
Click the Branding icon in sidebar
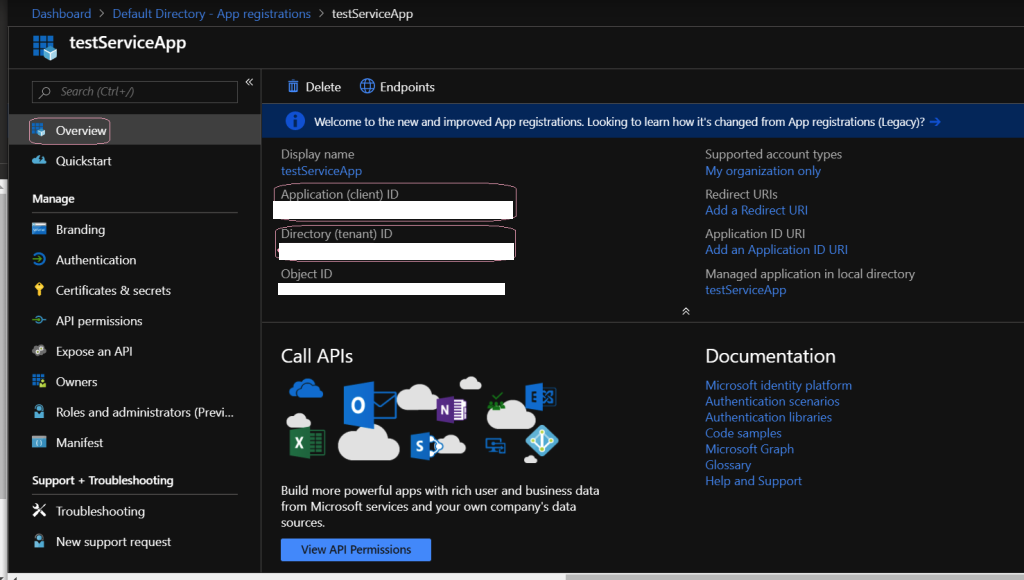tap(40, 230)
